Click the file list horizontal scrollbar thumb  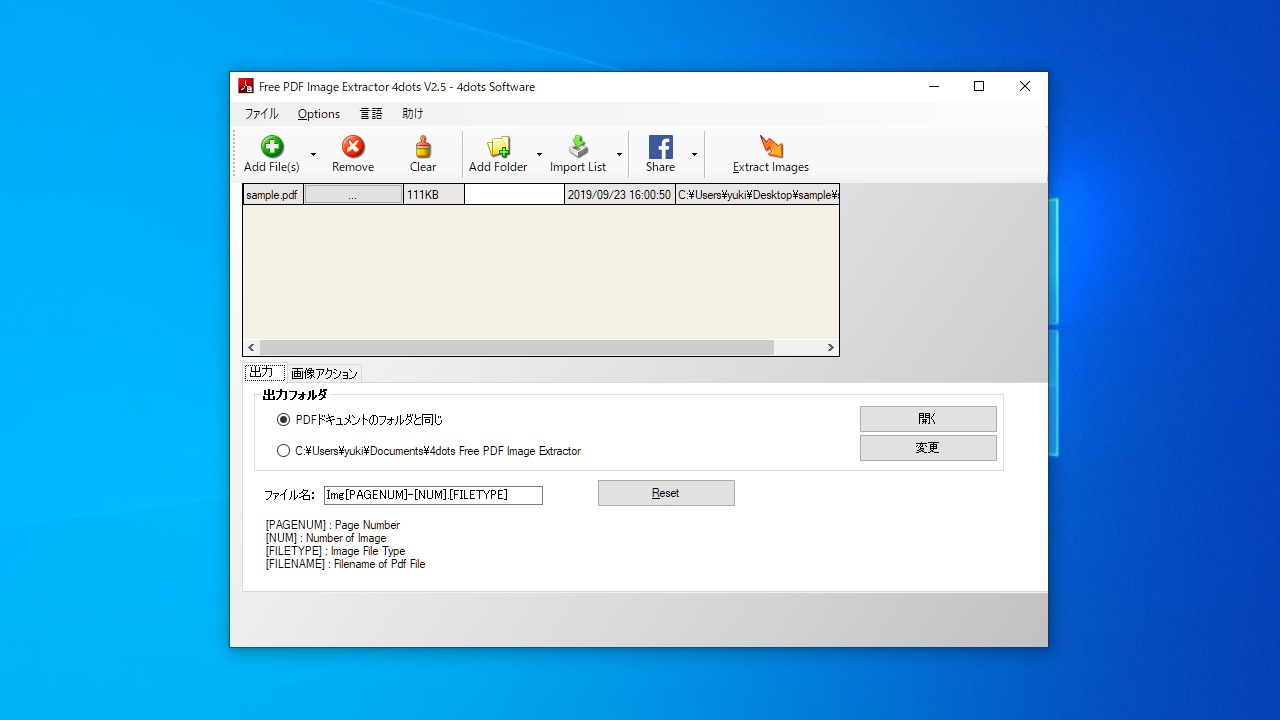516,348
